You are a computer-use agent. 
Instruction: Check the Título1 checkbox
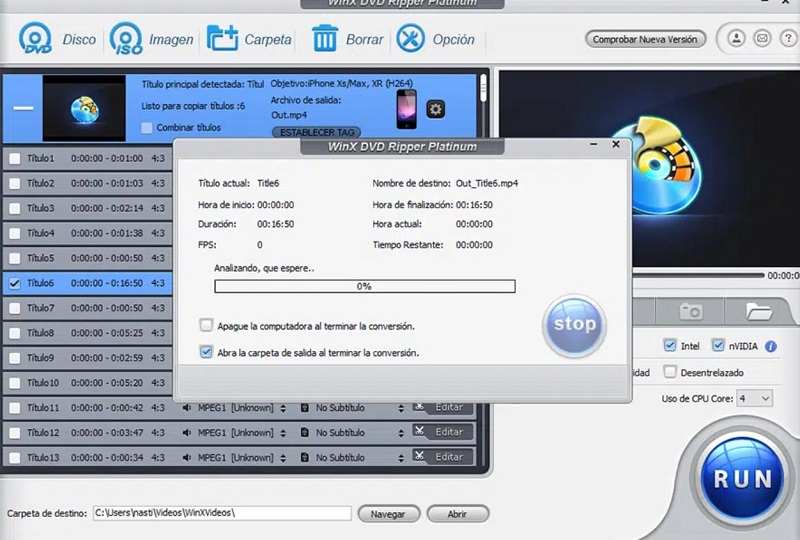tap(15, 159)
